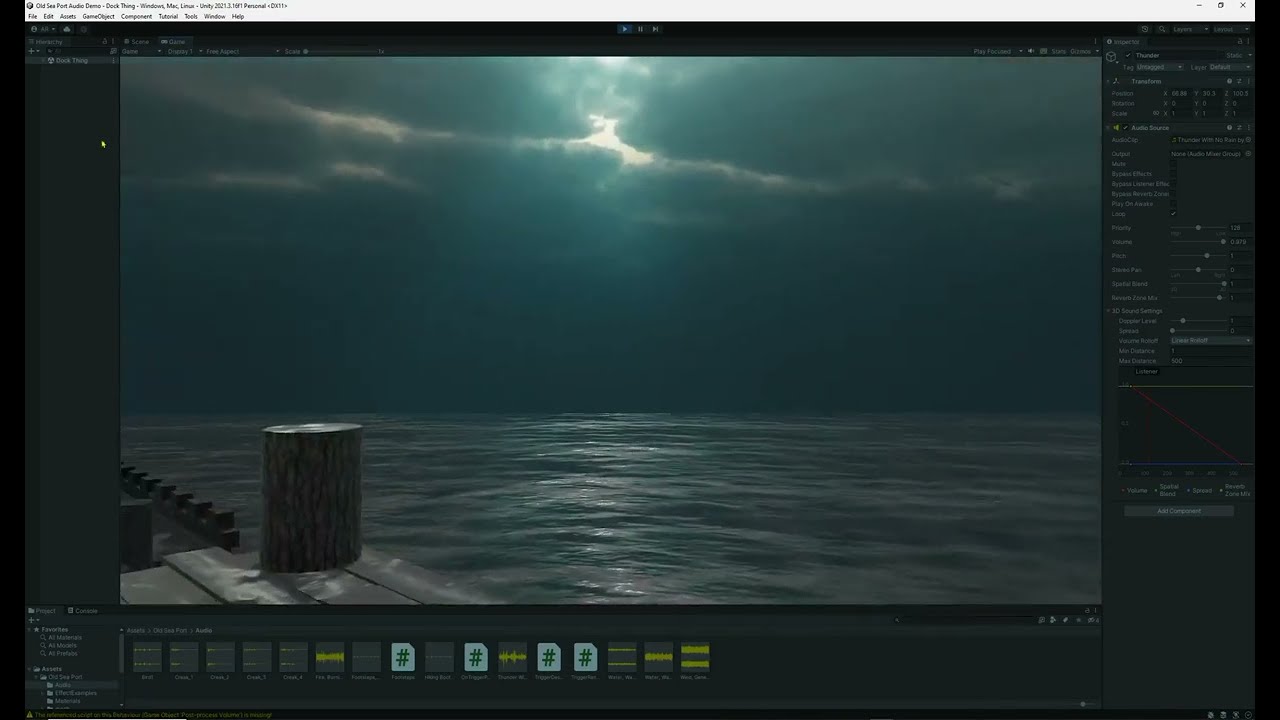Viewport: 1280px width, 720px height.
Task: Collapse the Transform component
Action: click(1109, 81)
